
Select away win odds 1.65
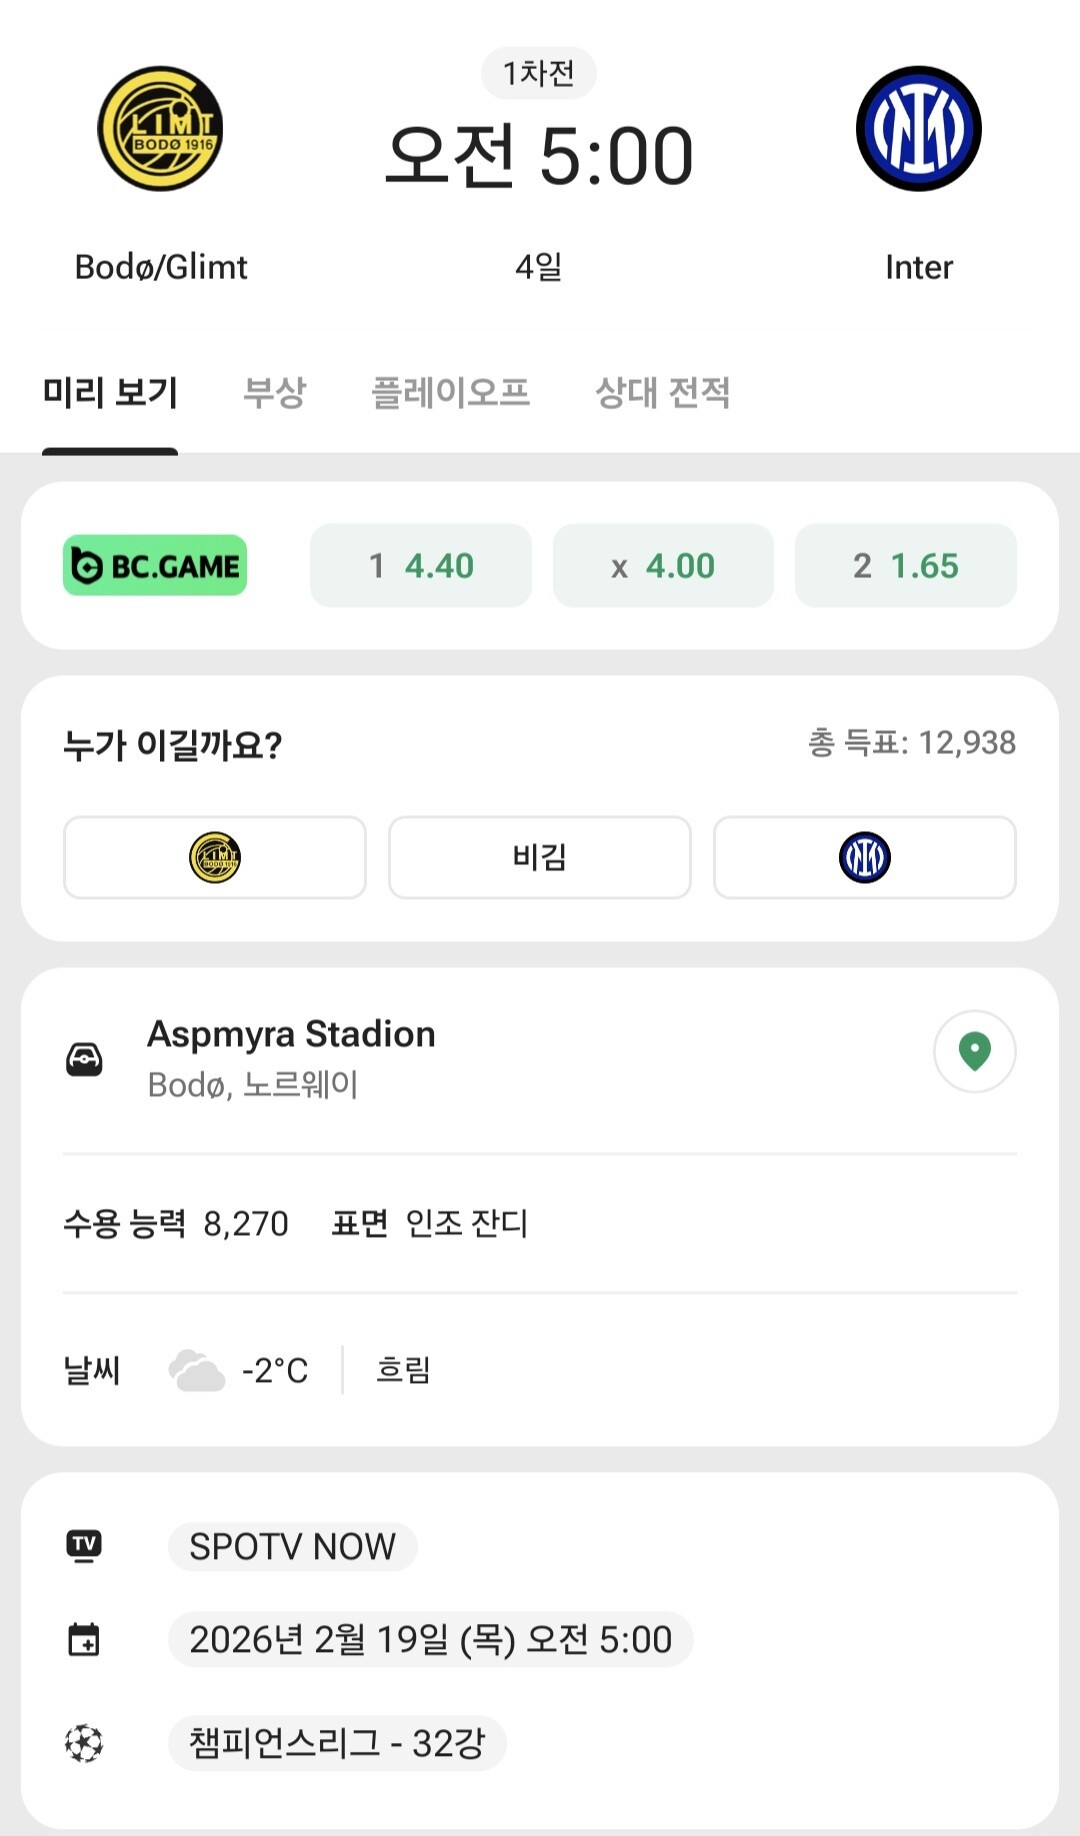(906, 566)
